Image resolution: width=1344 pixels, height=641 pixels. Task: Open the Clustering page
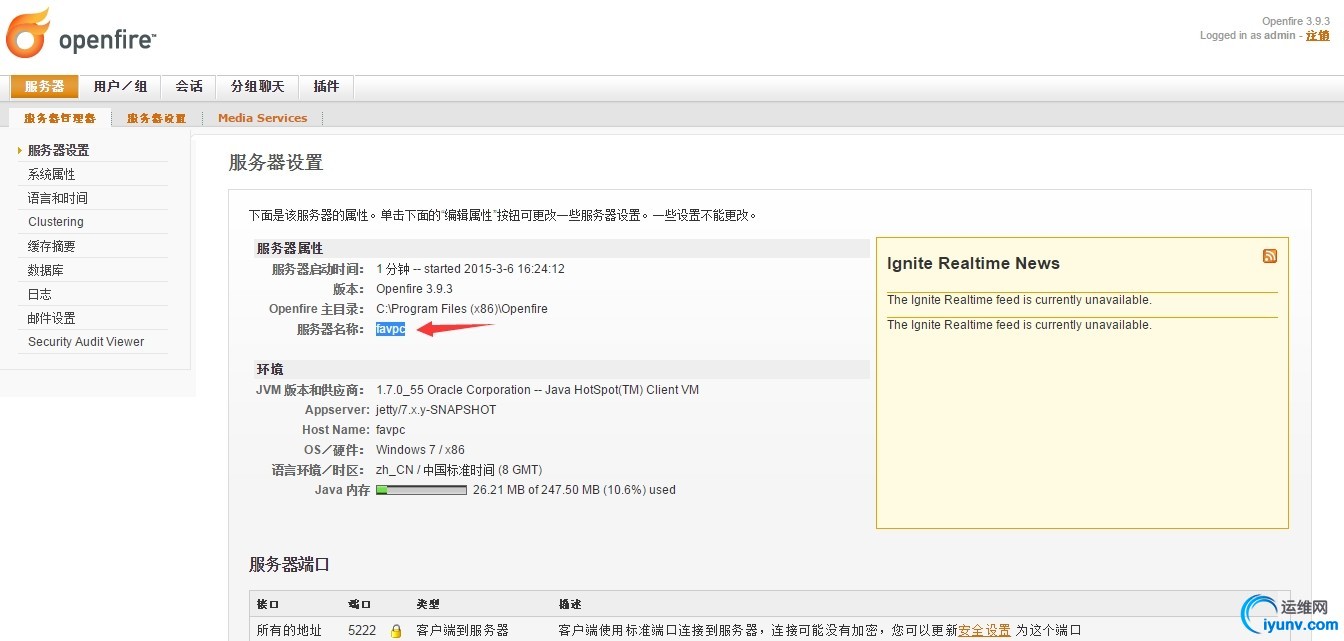(x=56, y=222)
